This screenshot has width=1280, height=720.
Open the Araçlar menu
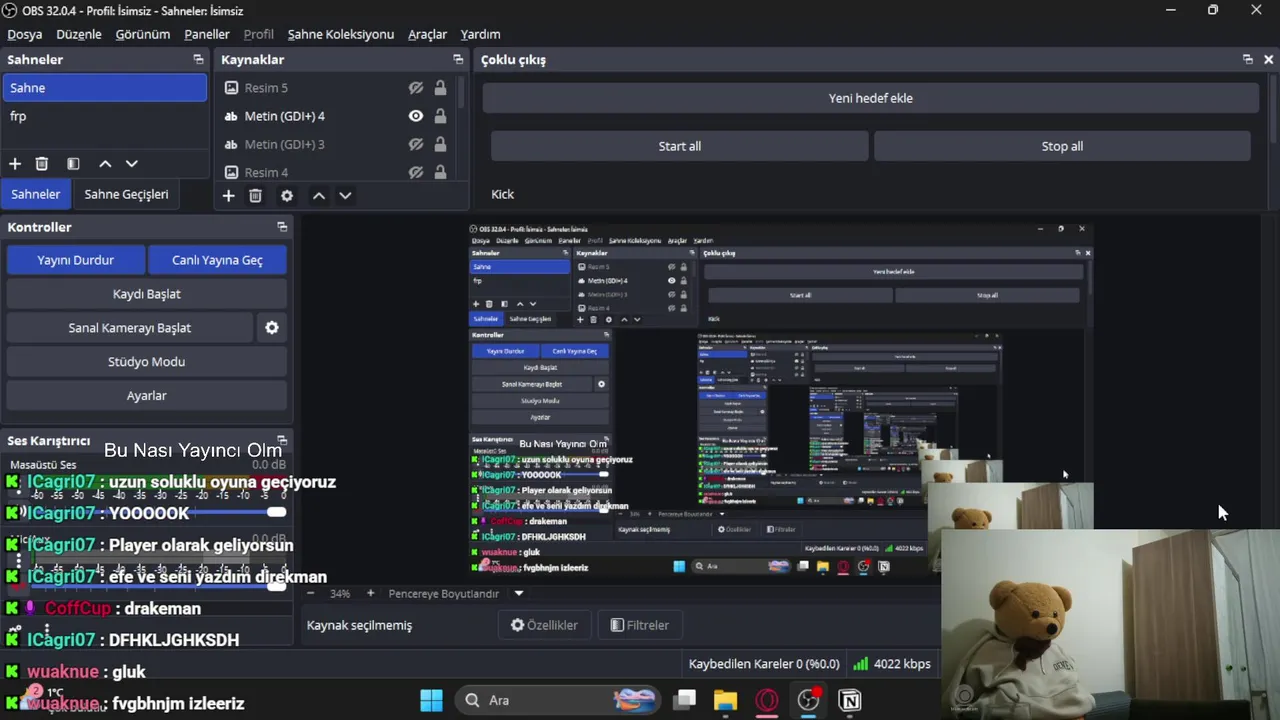(x=427, y=34)
